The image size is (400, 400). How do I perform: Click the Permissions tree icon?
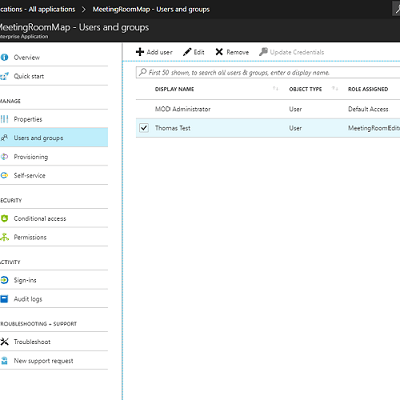[4, 237]
